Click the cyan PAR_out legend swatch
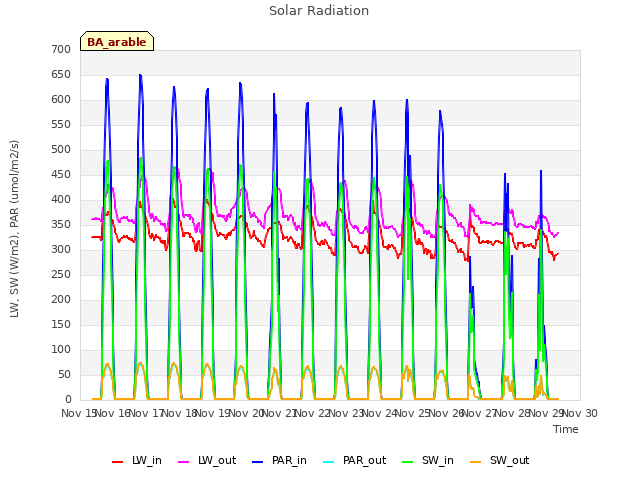640x480 pixels. coord(329,462)
